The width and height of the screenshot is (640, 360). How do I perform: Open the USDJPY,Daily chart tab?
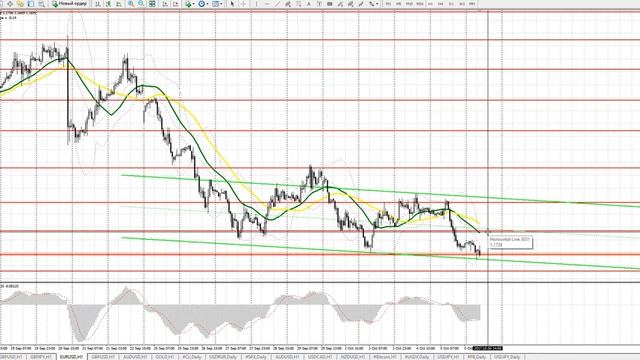click(507, 357)
